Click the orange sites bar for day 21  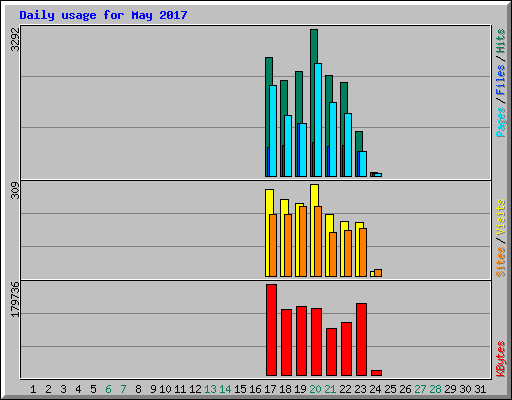pyautogui.click(x=333, y=254)
